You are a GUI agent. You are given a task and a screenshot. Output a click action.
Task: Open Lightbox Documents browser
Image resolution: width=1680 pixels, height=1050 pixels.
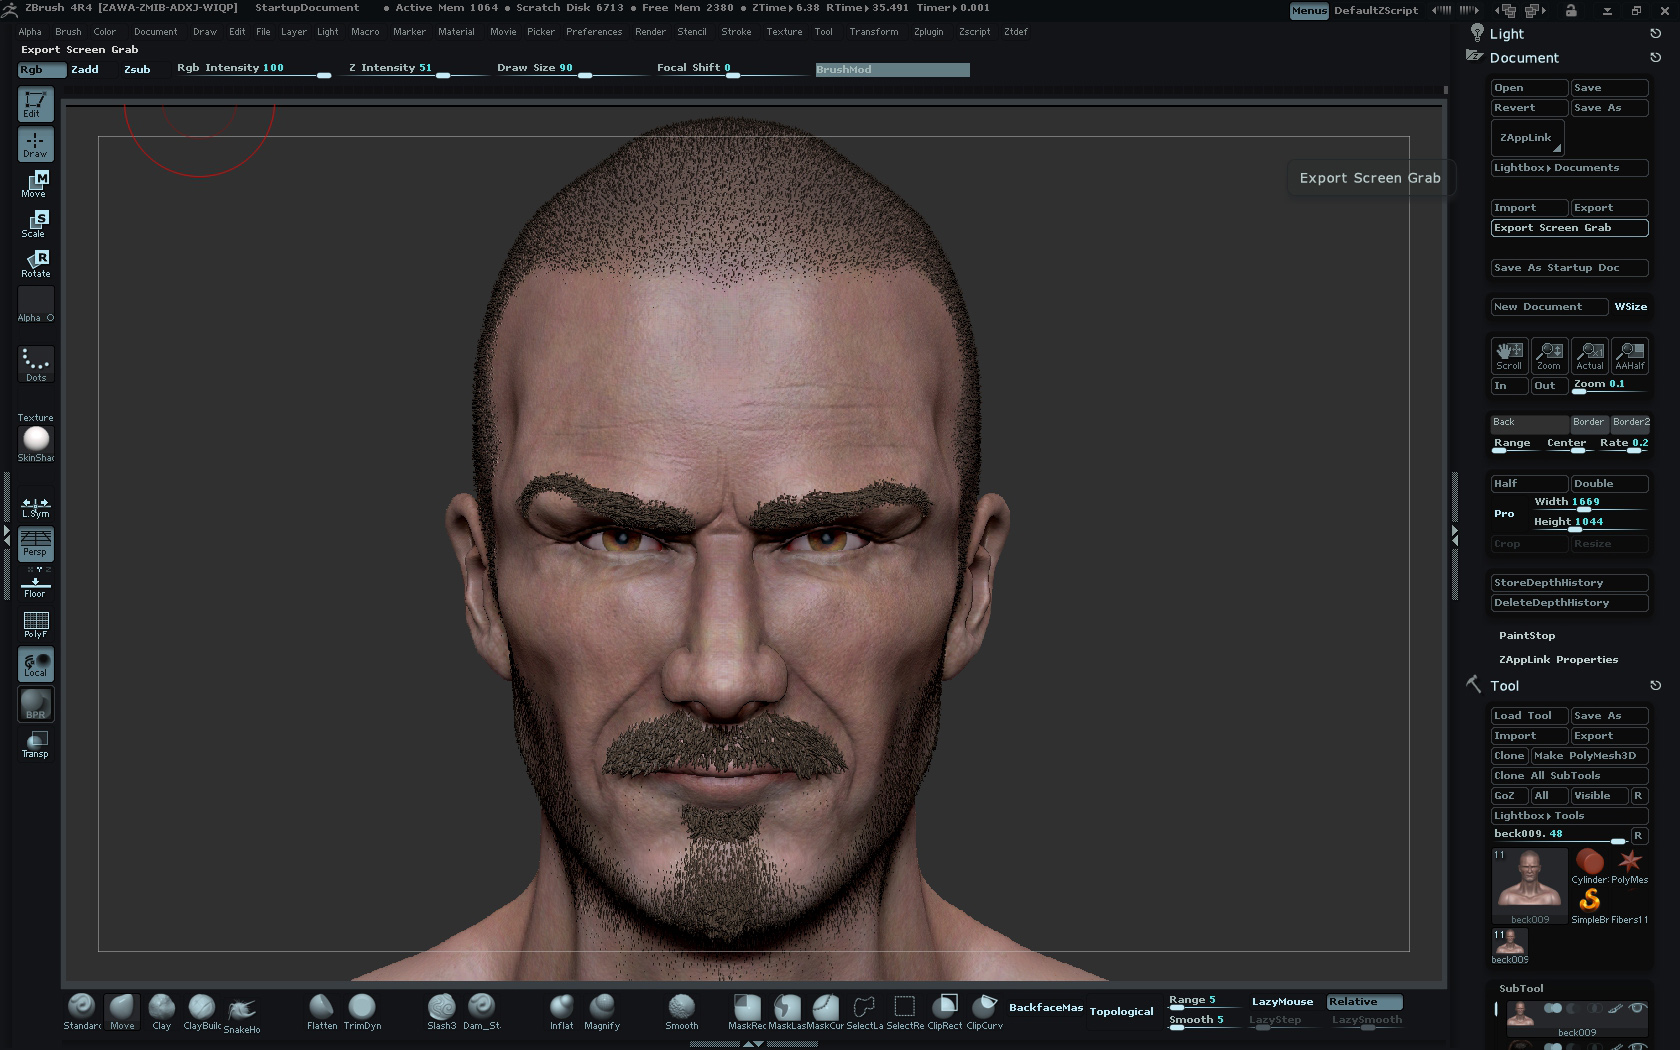tap(1569, 168)
